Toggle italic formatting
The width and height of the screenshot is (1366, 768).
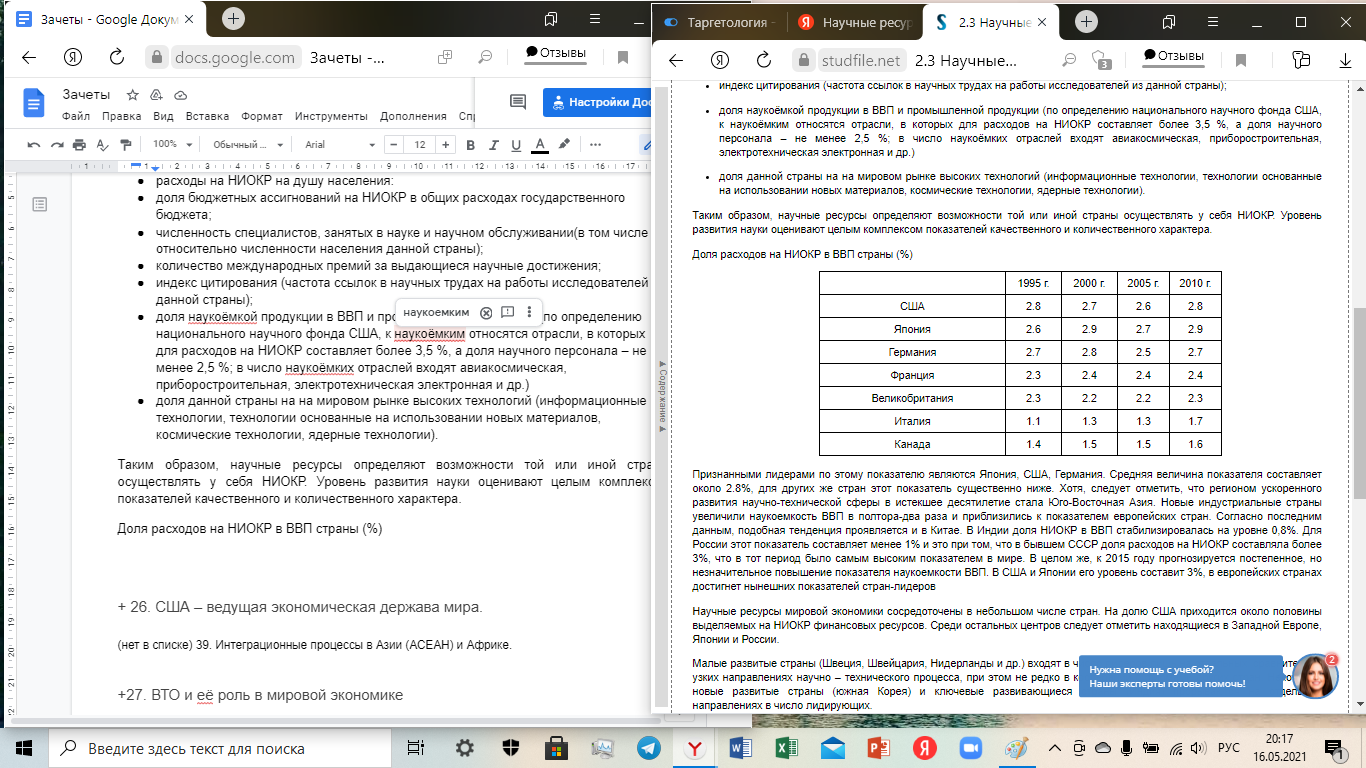(492, 144)
